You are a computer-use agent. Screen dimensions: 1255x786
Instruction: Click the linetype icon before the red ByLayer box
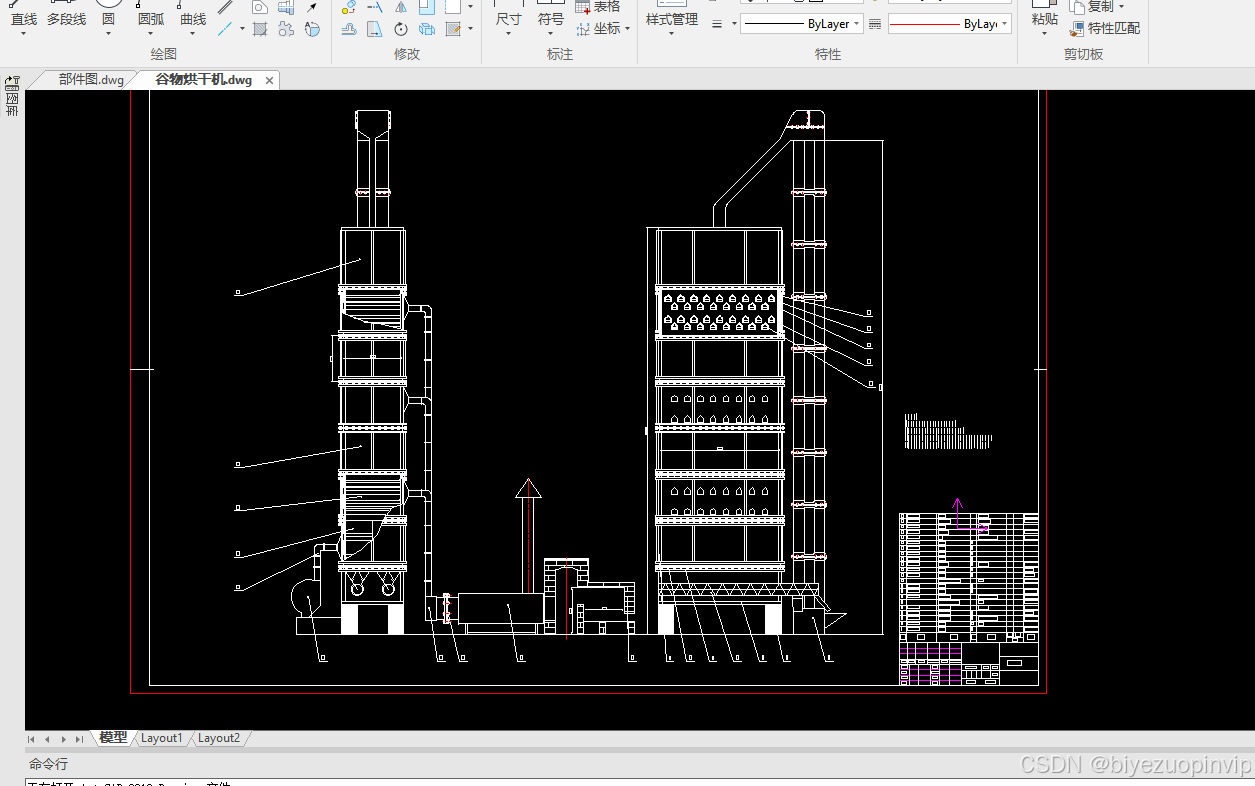(x=875, y=24)
